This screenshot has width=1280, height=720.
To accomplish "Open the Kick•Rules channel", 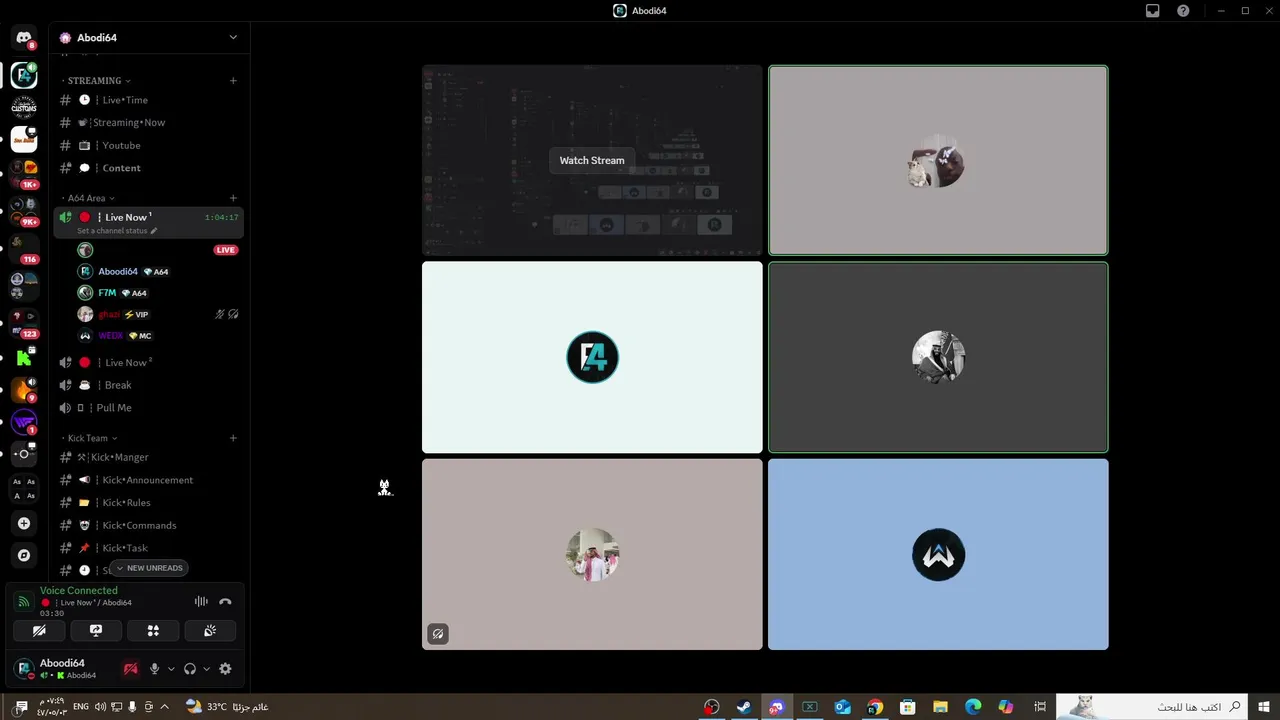I will tap(149, 503).
